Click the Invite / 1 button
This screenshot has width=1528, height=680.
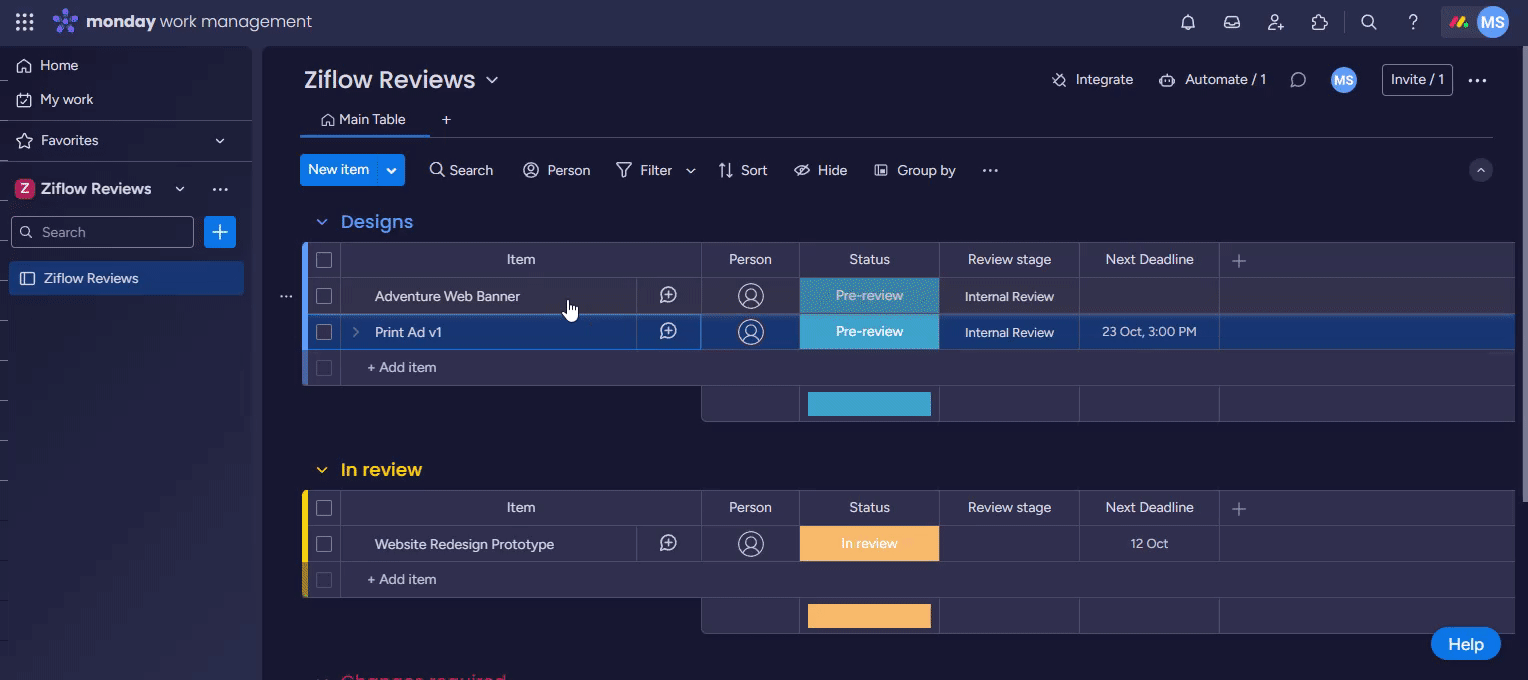tap(1417, 80)
